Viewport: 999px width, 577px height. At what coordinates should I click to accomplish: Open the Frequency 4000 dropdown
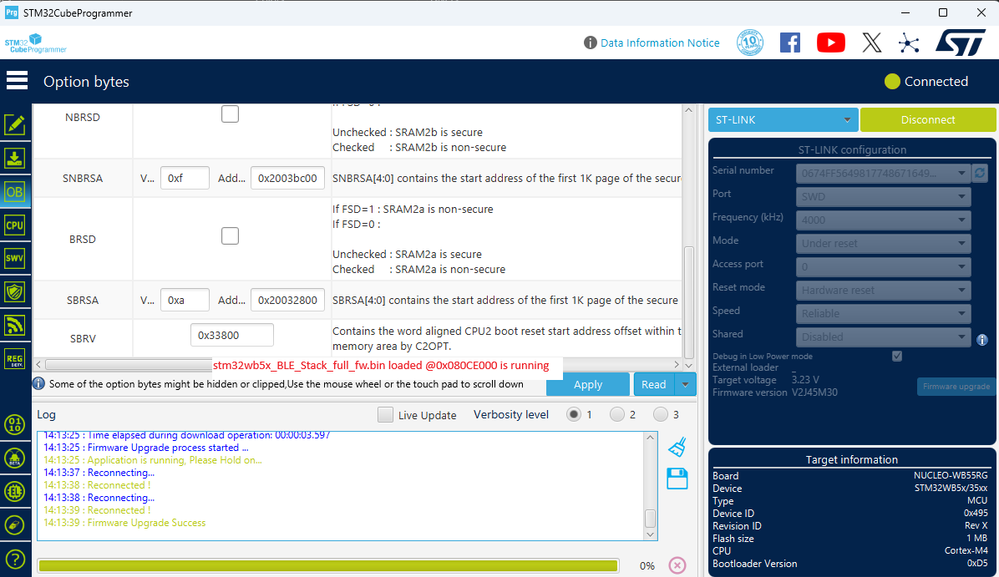883,220
